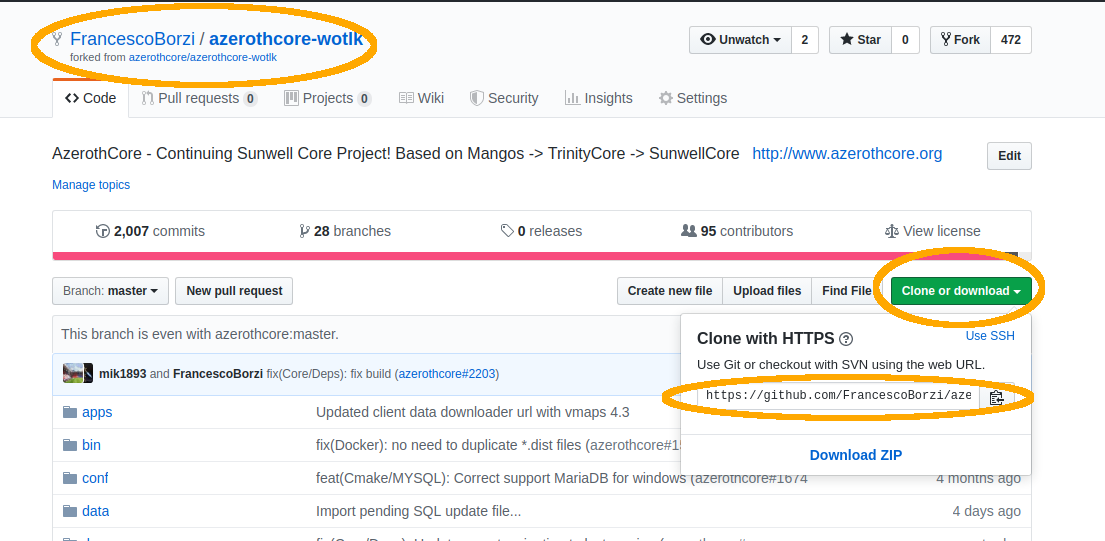Image resolution: width=1105 pixels, height=541 pixels.
Task: Open the Unwatch notifications dropdown
Action: pyautogui.click(x=741, y=40)
